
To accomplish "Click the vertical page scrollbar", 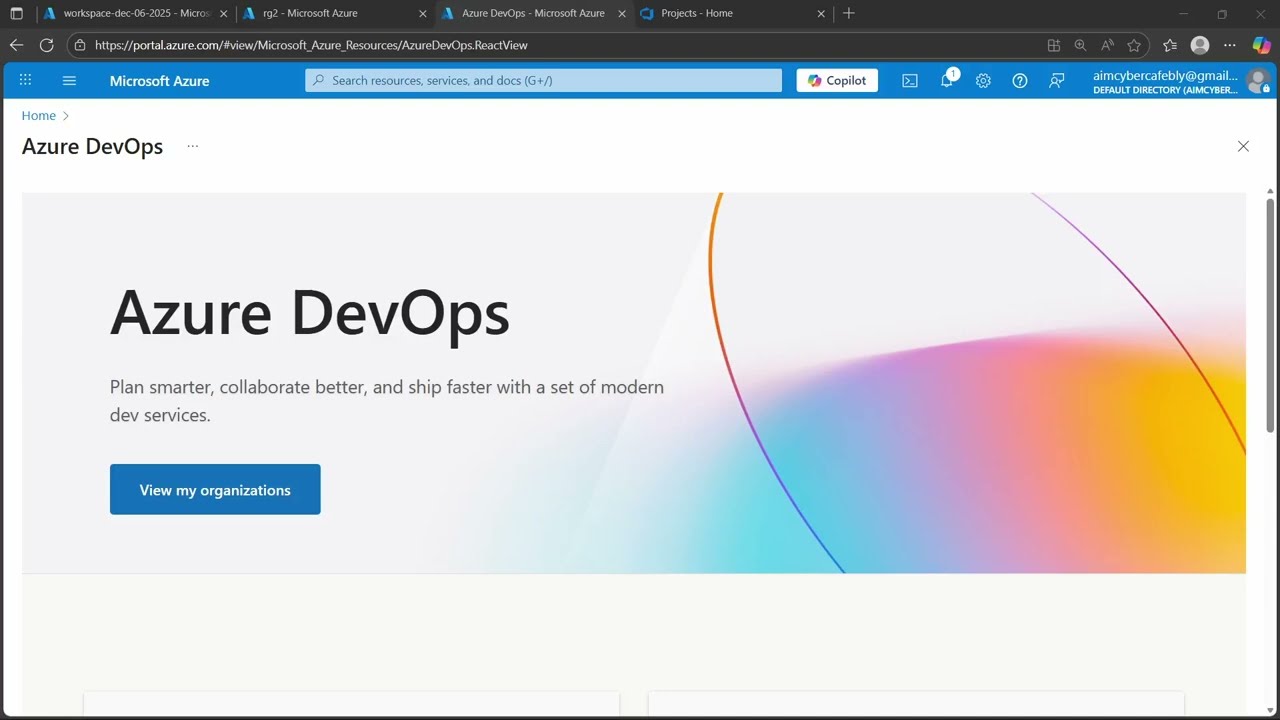I will pos(1270,315).
